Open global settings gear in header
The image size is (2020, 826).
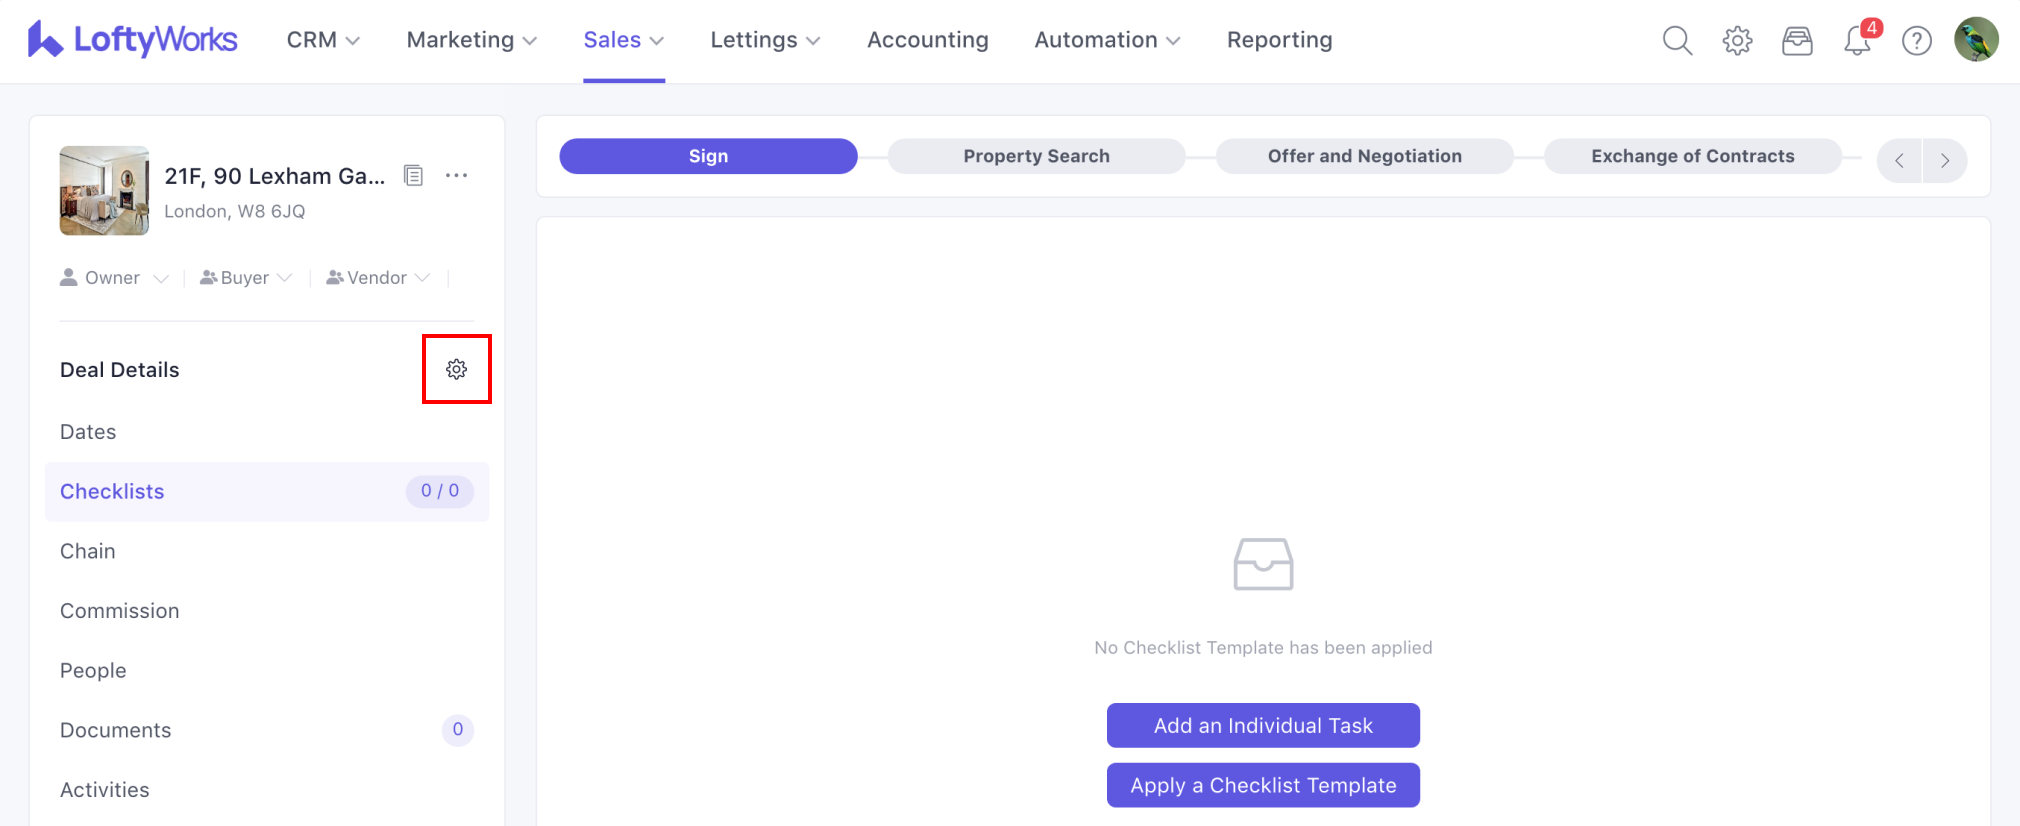tap(1737, 41)
